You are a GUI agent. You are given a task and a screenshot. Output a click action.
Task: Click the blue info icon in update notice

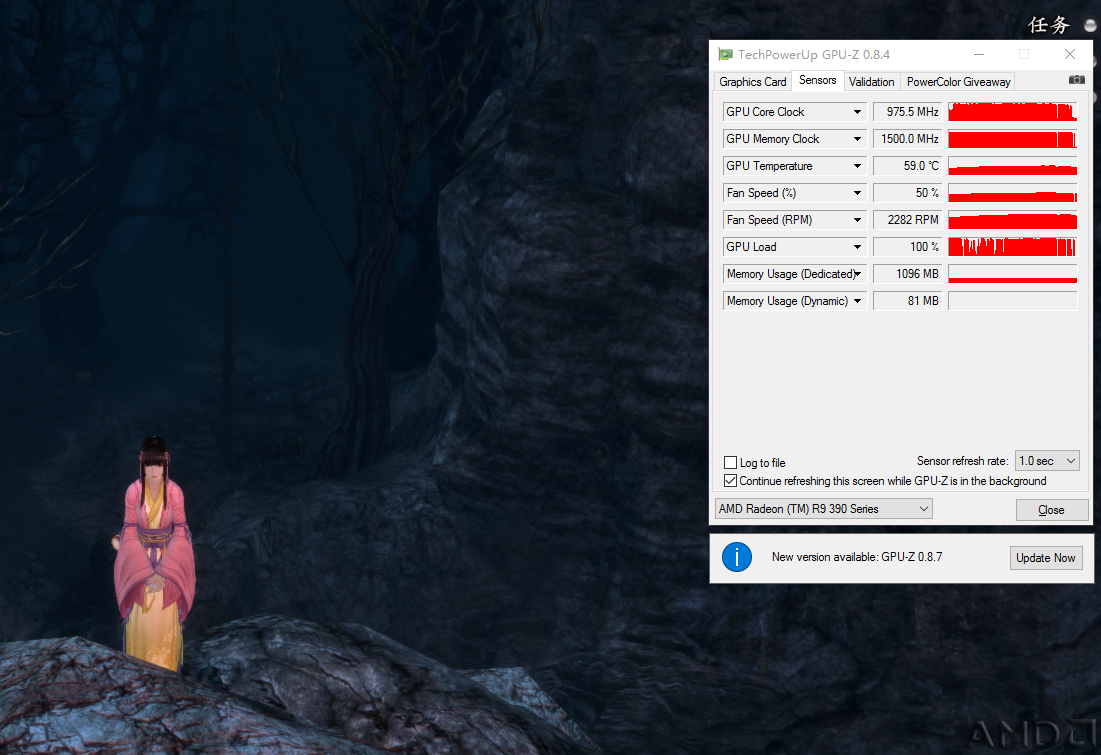pyautogui.click(x=737, y=557)
